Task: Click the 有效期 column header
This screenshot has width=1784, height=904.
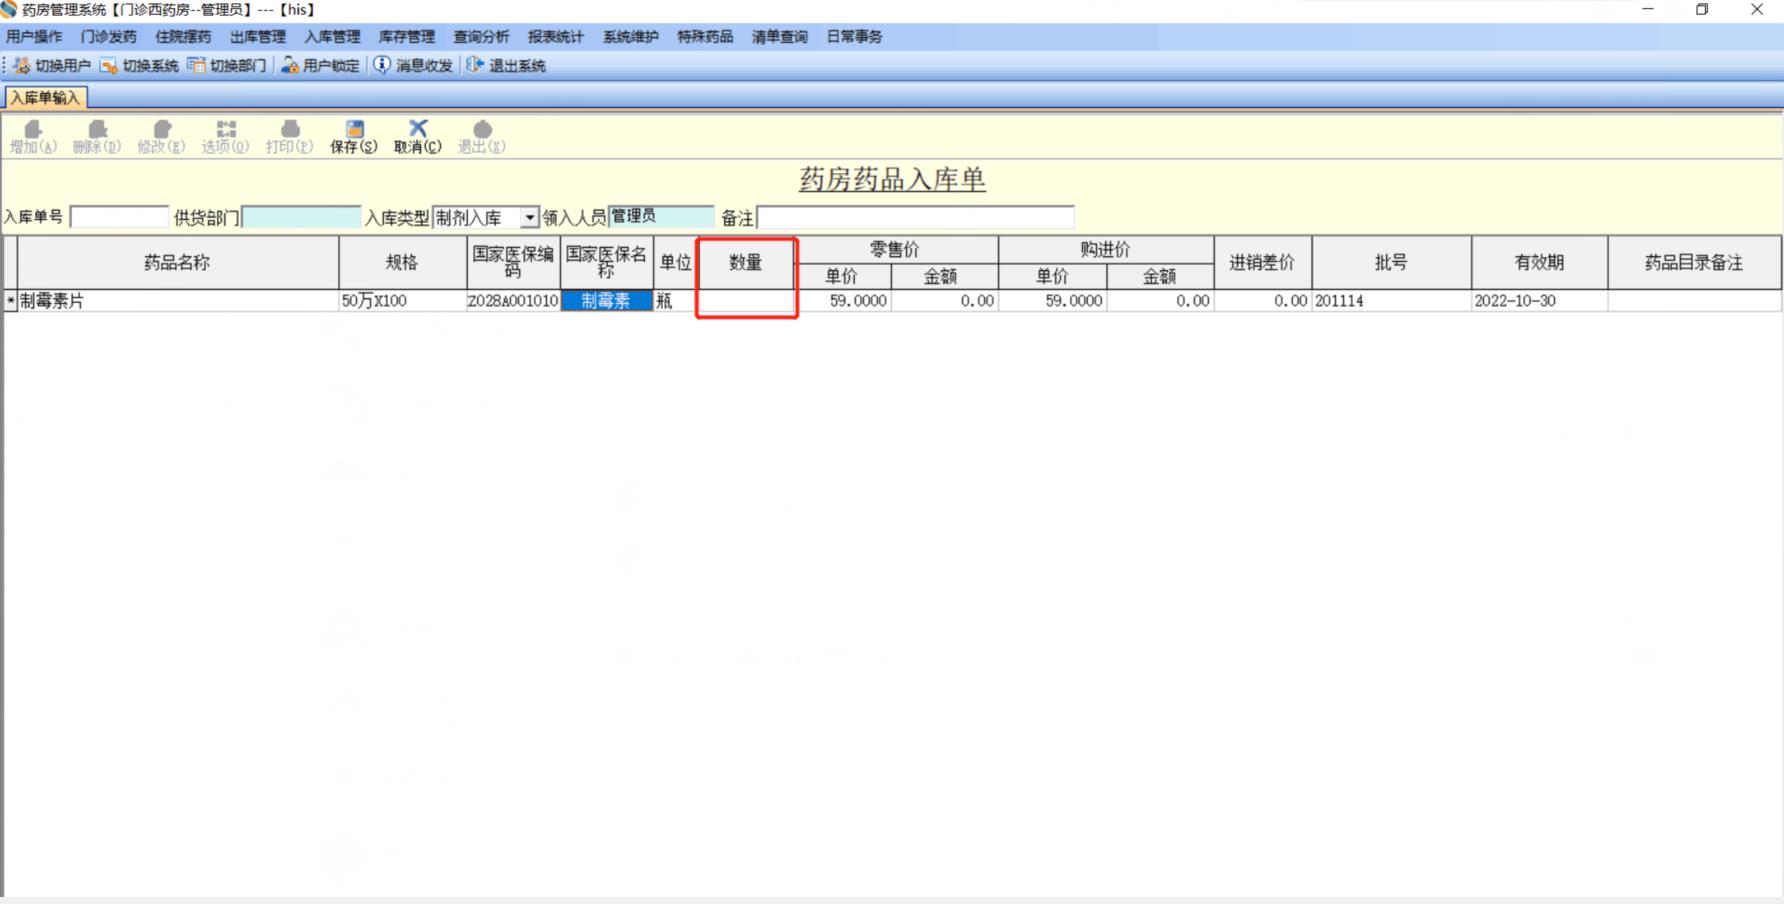Action: coord(1539,263)
